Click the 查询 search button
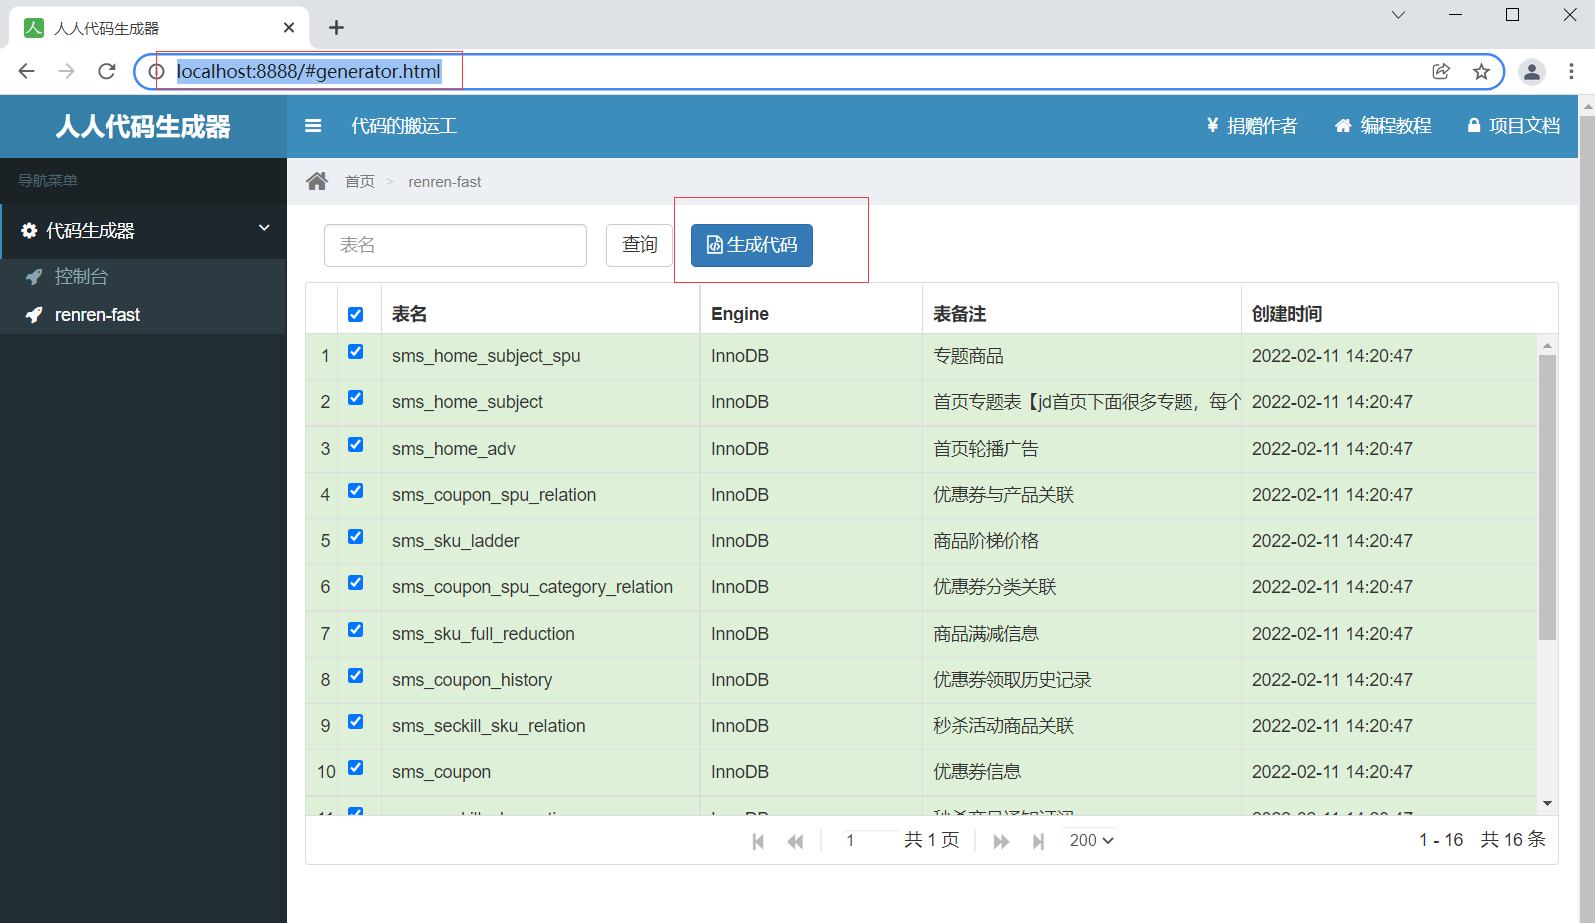This screenshot has width=1595, height=923. tap(640, 245)
